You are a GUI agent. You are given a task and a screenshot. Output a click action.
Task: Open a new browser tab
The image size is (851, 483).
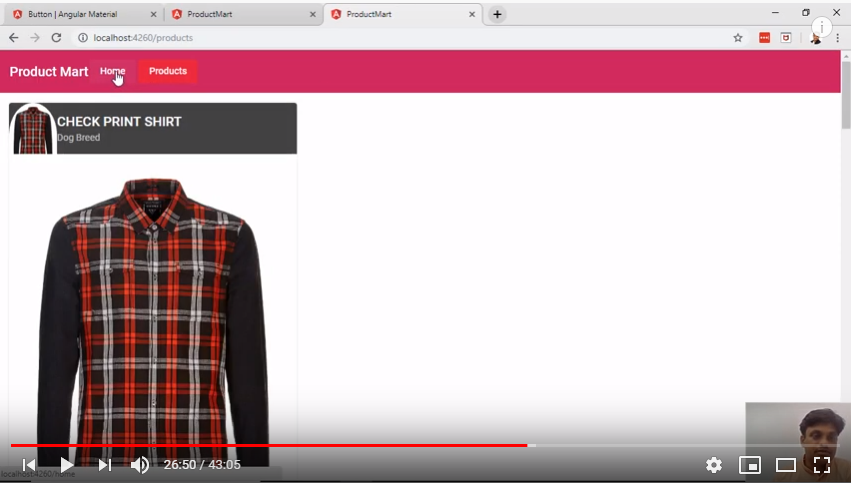point(497,14)
